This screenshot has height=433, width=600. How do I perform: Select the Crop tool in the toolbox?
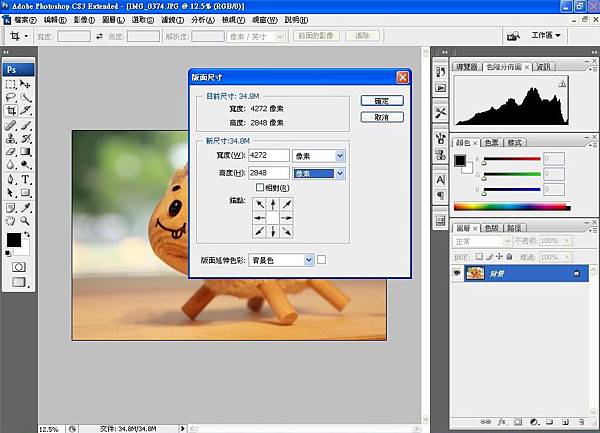[x=11, y=111]
